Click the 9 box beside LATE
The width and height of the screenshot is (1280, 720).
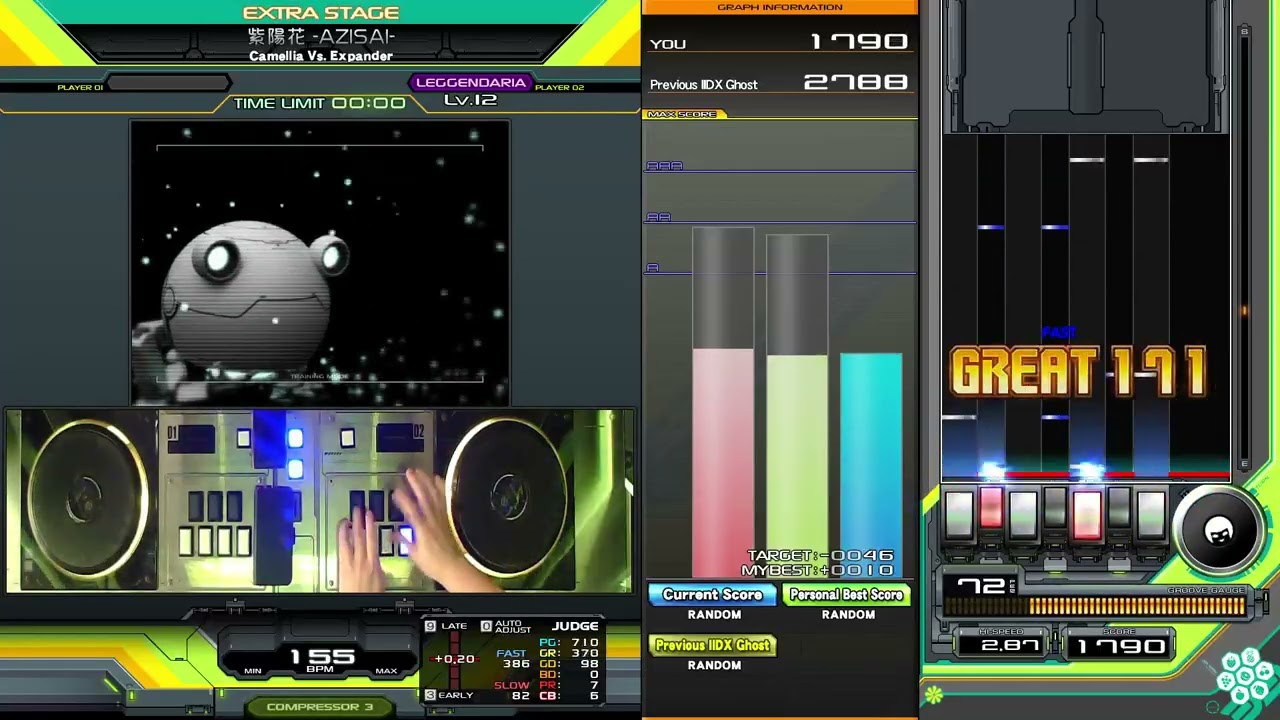430,626
